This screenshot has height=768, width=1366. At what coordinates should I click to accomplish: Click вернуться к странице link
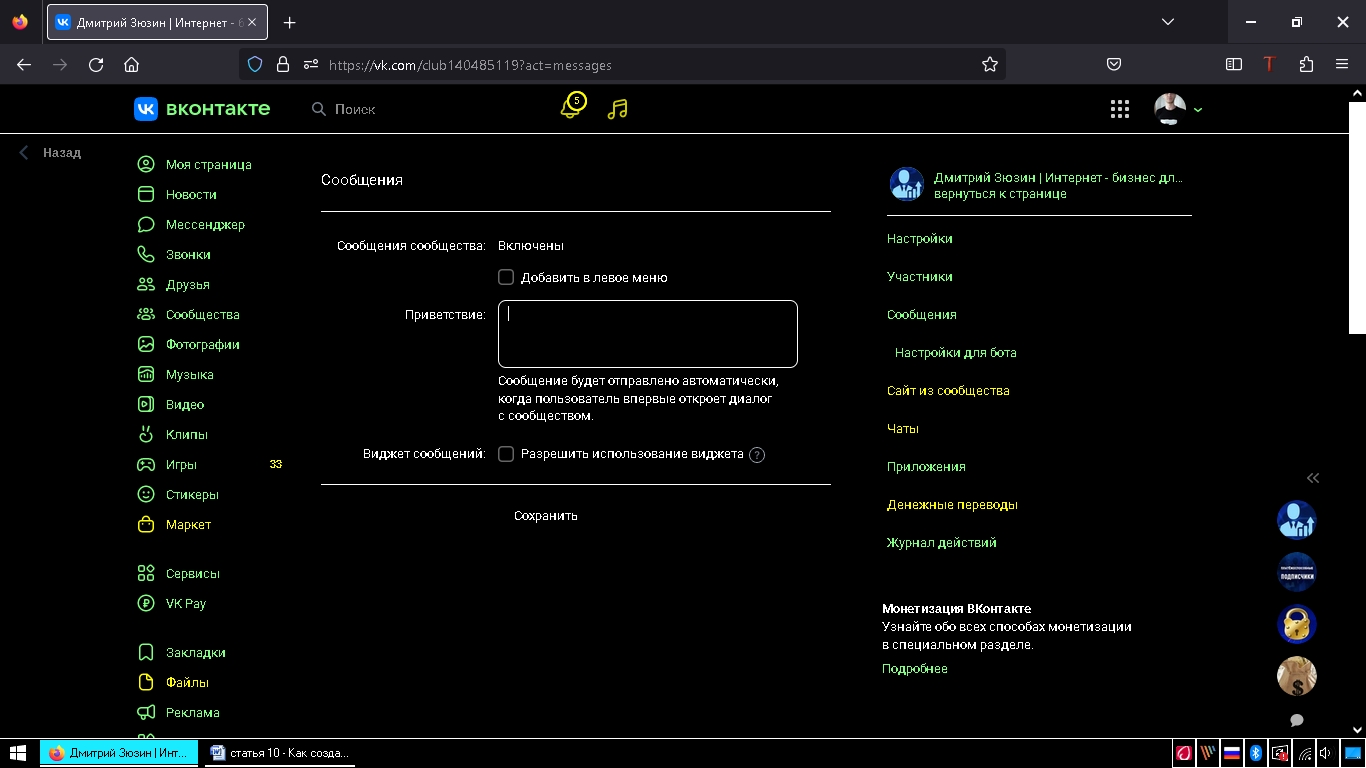1000,194
